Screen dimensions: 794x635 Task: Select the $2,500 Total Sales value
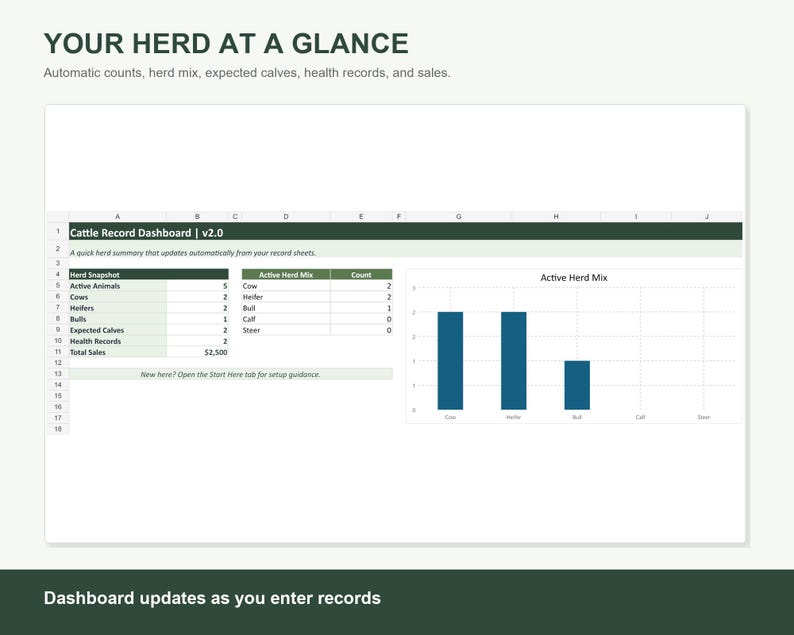tap(197, 352)
